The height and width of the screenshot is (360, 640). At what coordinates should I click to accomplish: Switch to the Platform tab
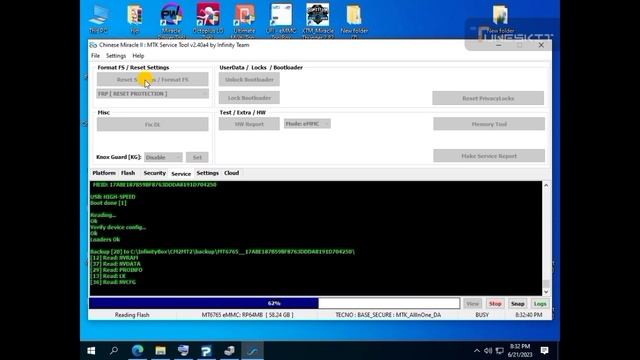coord(104,173)
